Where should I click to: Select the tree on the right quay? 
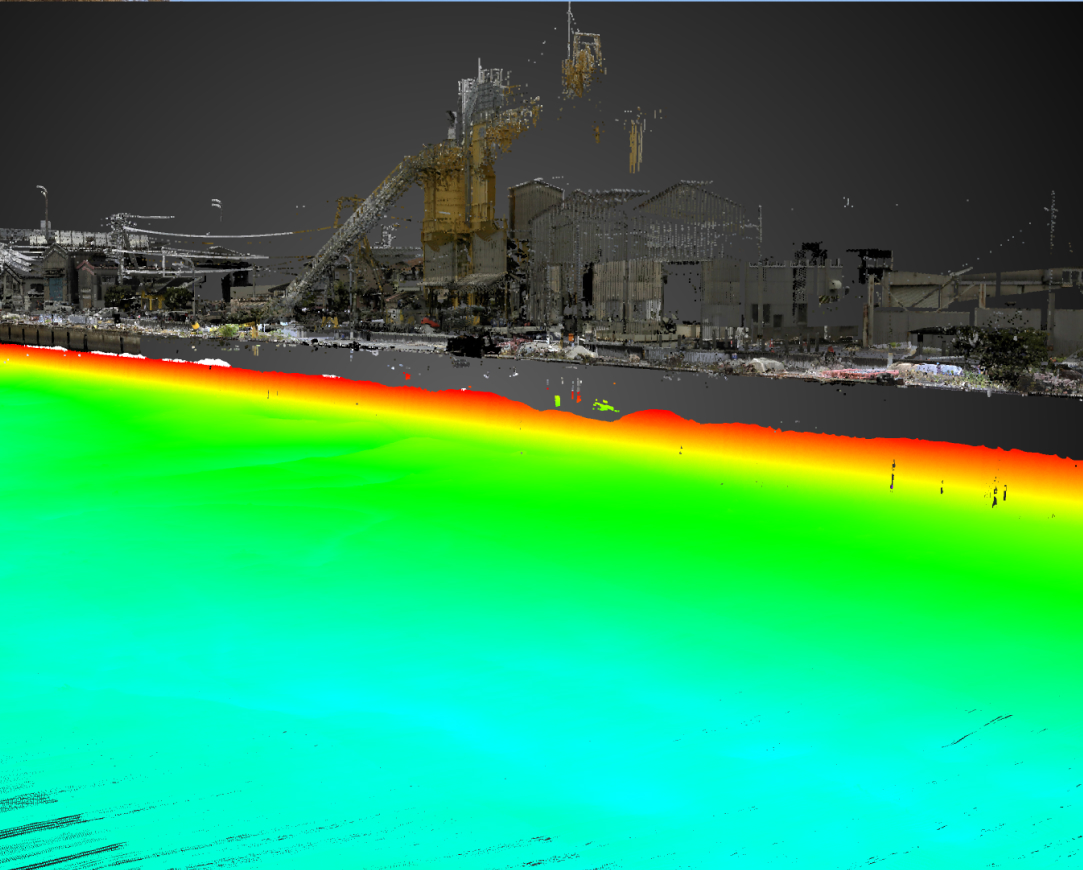click(x=1001, y=354)
